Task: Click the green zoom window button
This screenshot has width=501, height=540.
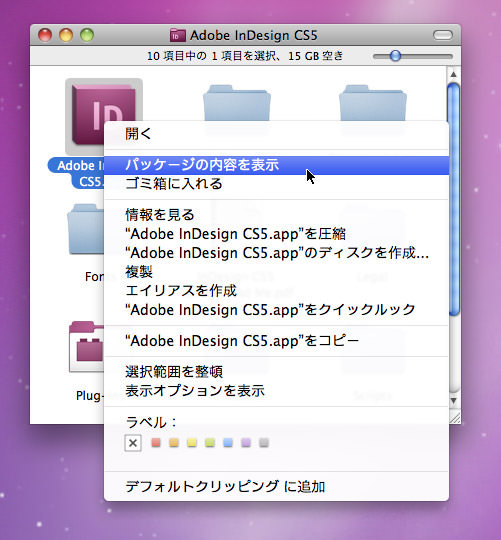Action: point(87,35)
